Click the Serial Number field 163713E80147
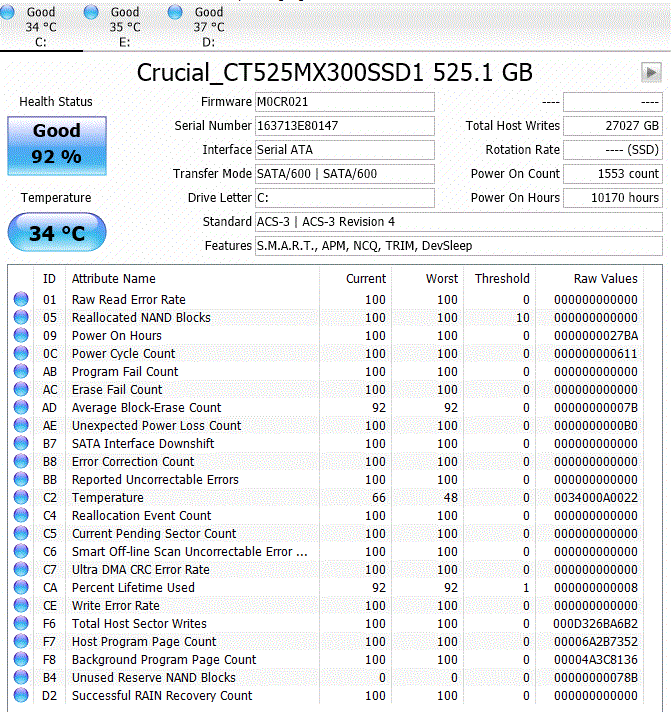Screen dimensions: 671x712 [345, 126]
